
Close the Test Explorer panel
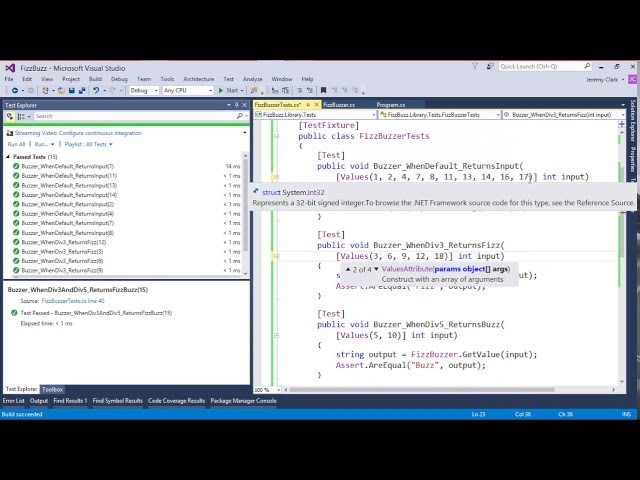click(244, 105)
